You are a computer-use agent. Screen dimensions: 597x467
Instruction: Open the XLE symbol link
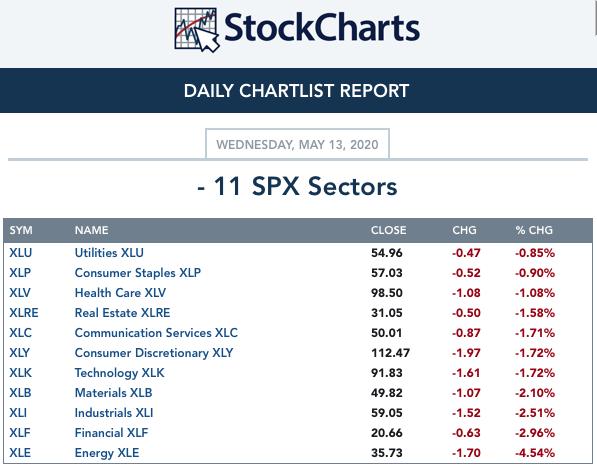pyautogui.click(x=20, y=453)
